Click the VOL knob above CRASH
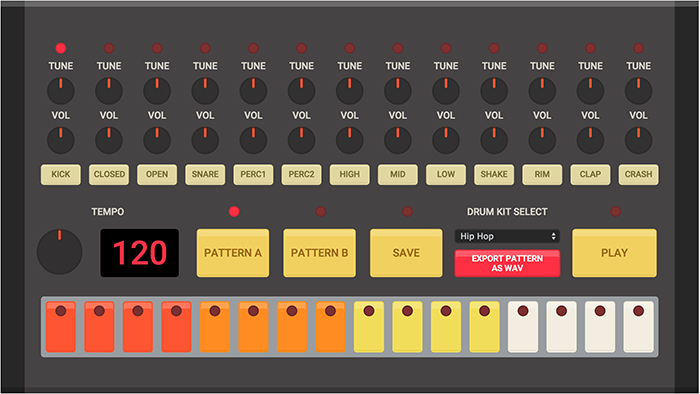 click(638, 141)
